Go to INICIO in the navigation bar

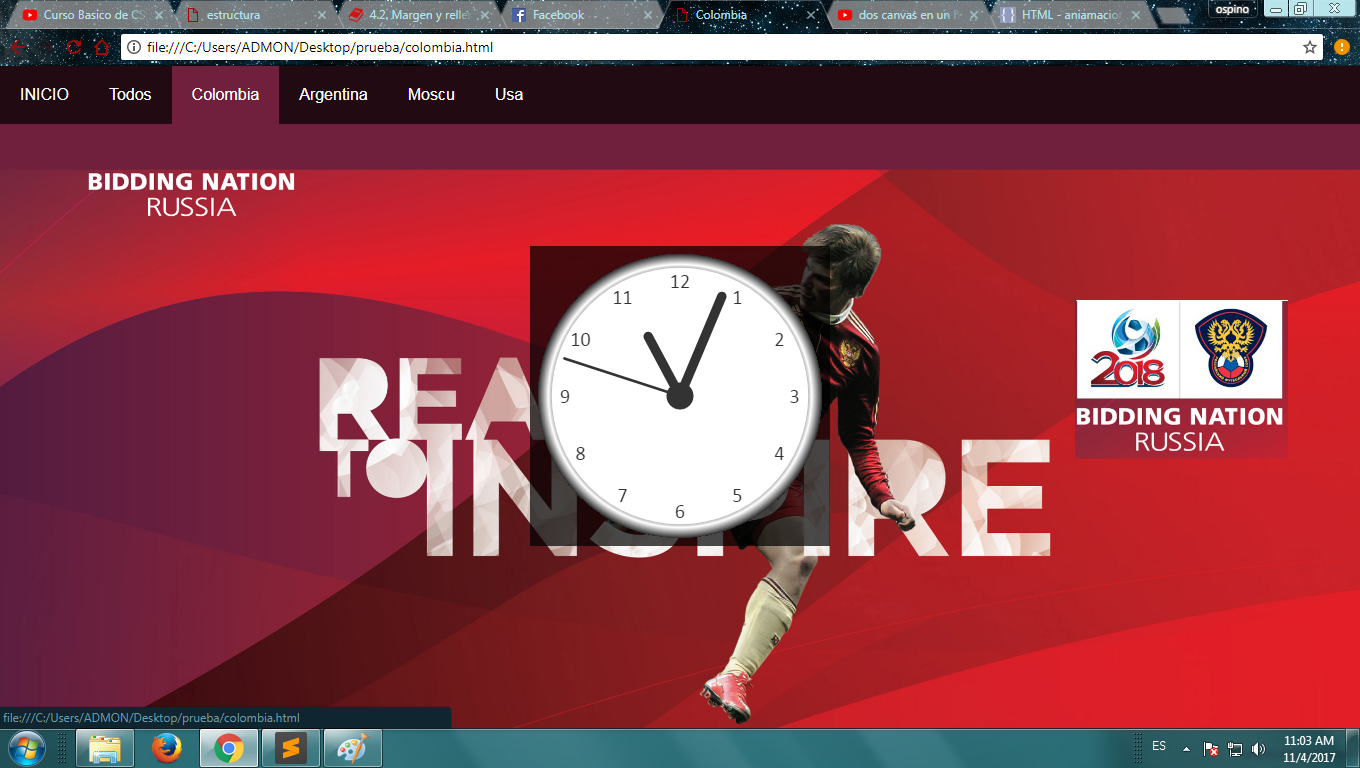45,95
